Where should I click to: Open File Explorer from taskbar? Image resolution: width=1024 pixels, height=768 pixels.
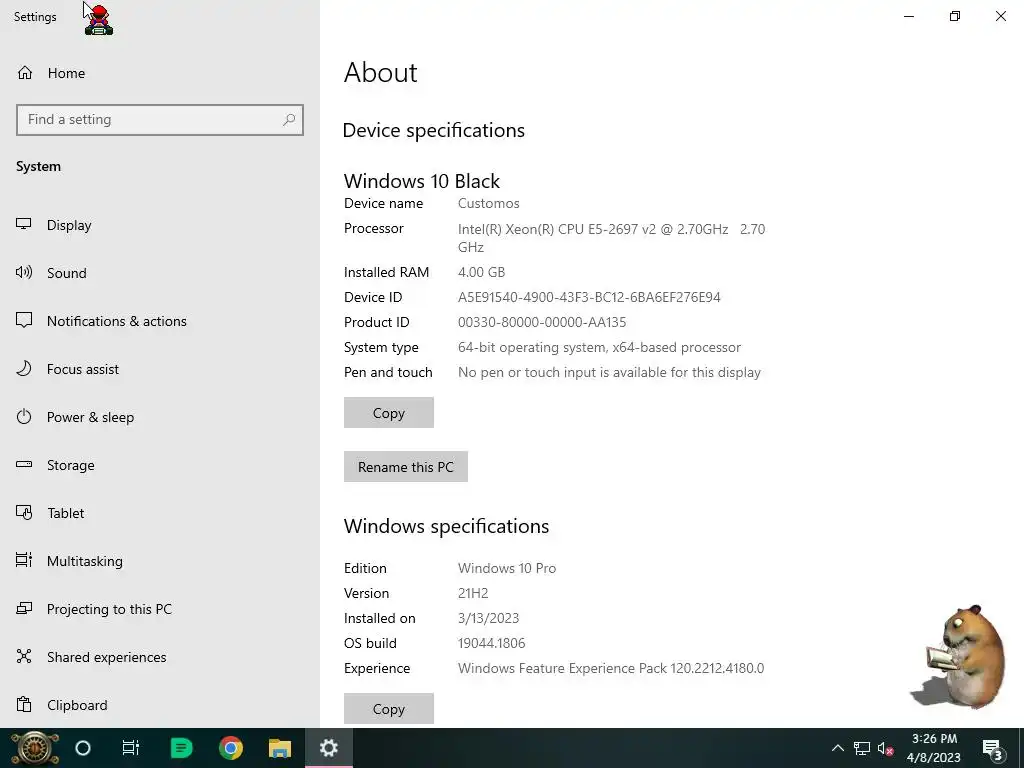click(x=280, y=748)
